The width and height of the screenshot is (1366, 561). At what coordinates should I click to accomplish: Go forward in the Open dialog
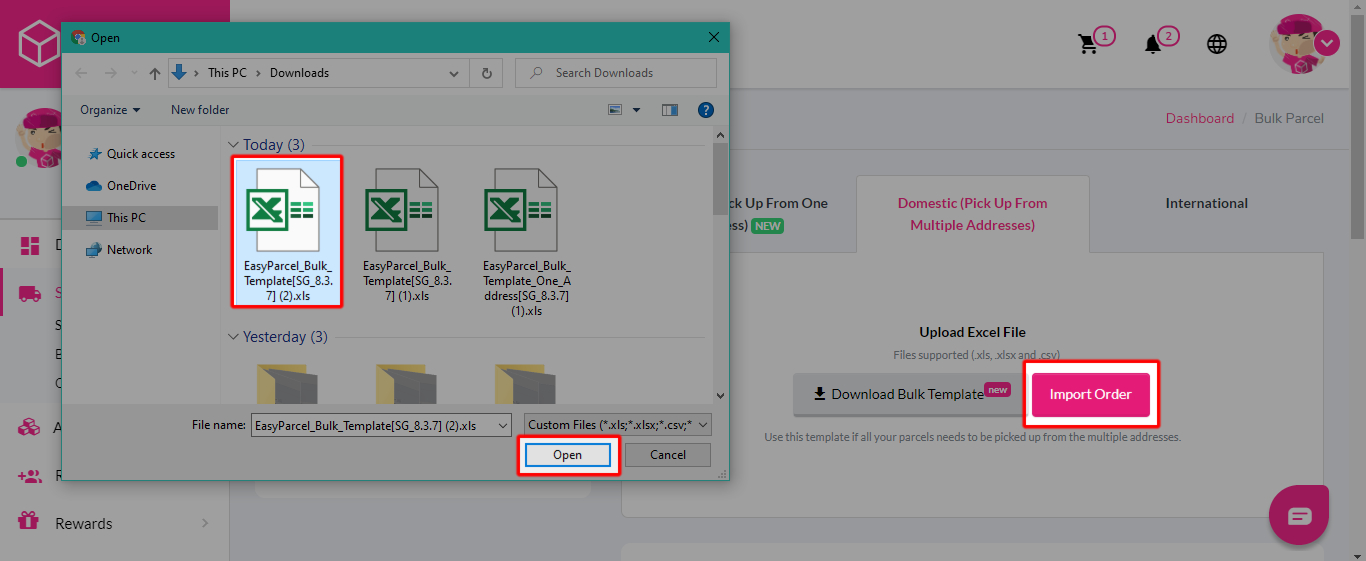pyautogui.click(x=109, y=73)
